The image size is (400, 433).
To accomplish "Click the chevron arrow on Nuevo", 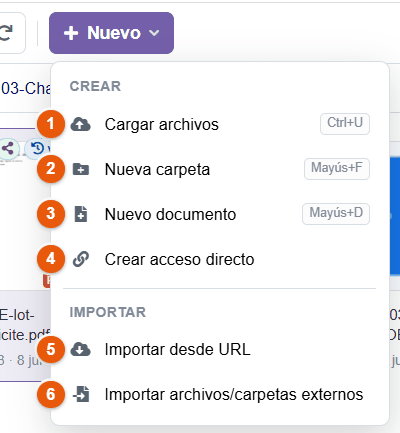I will pyautogui.click(x=154, y=33).
